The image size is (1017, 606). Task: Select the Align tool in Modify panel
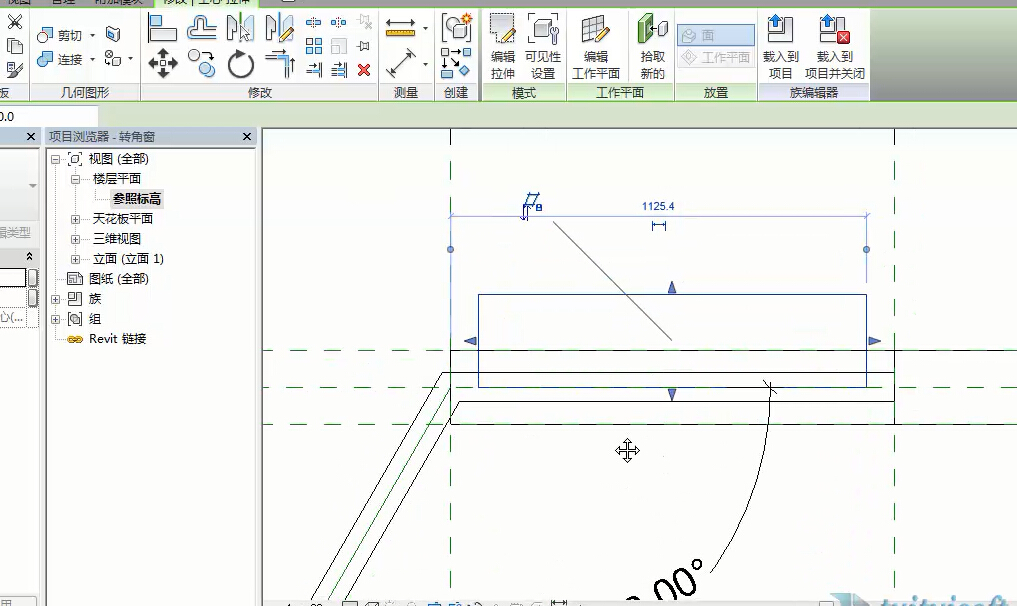[x=163, y=29]
